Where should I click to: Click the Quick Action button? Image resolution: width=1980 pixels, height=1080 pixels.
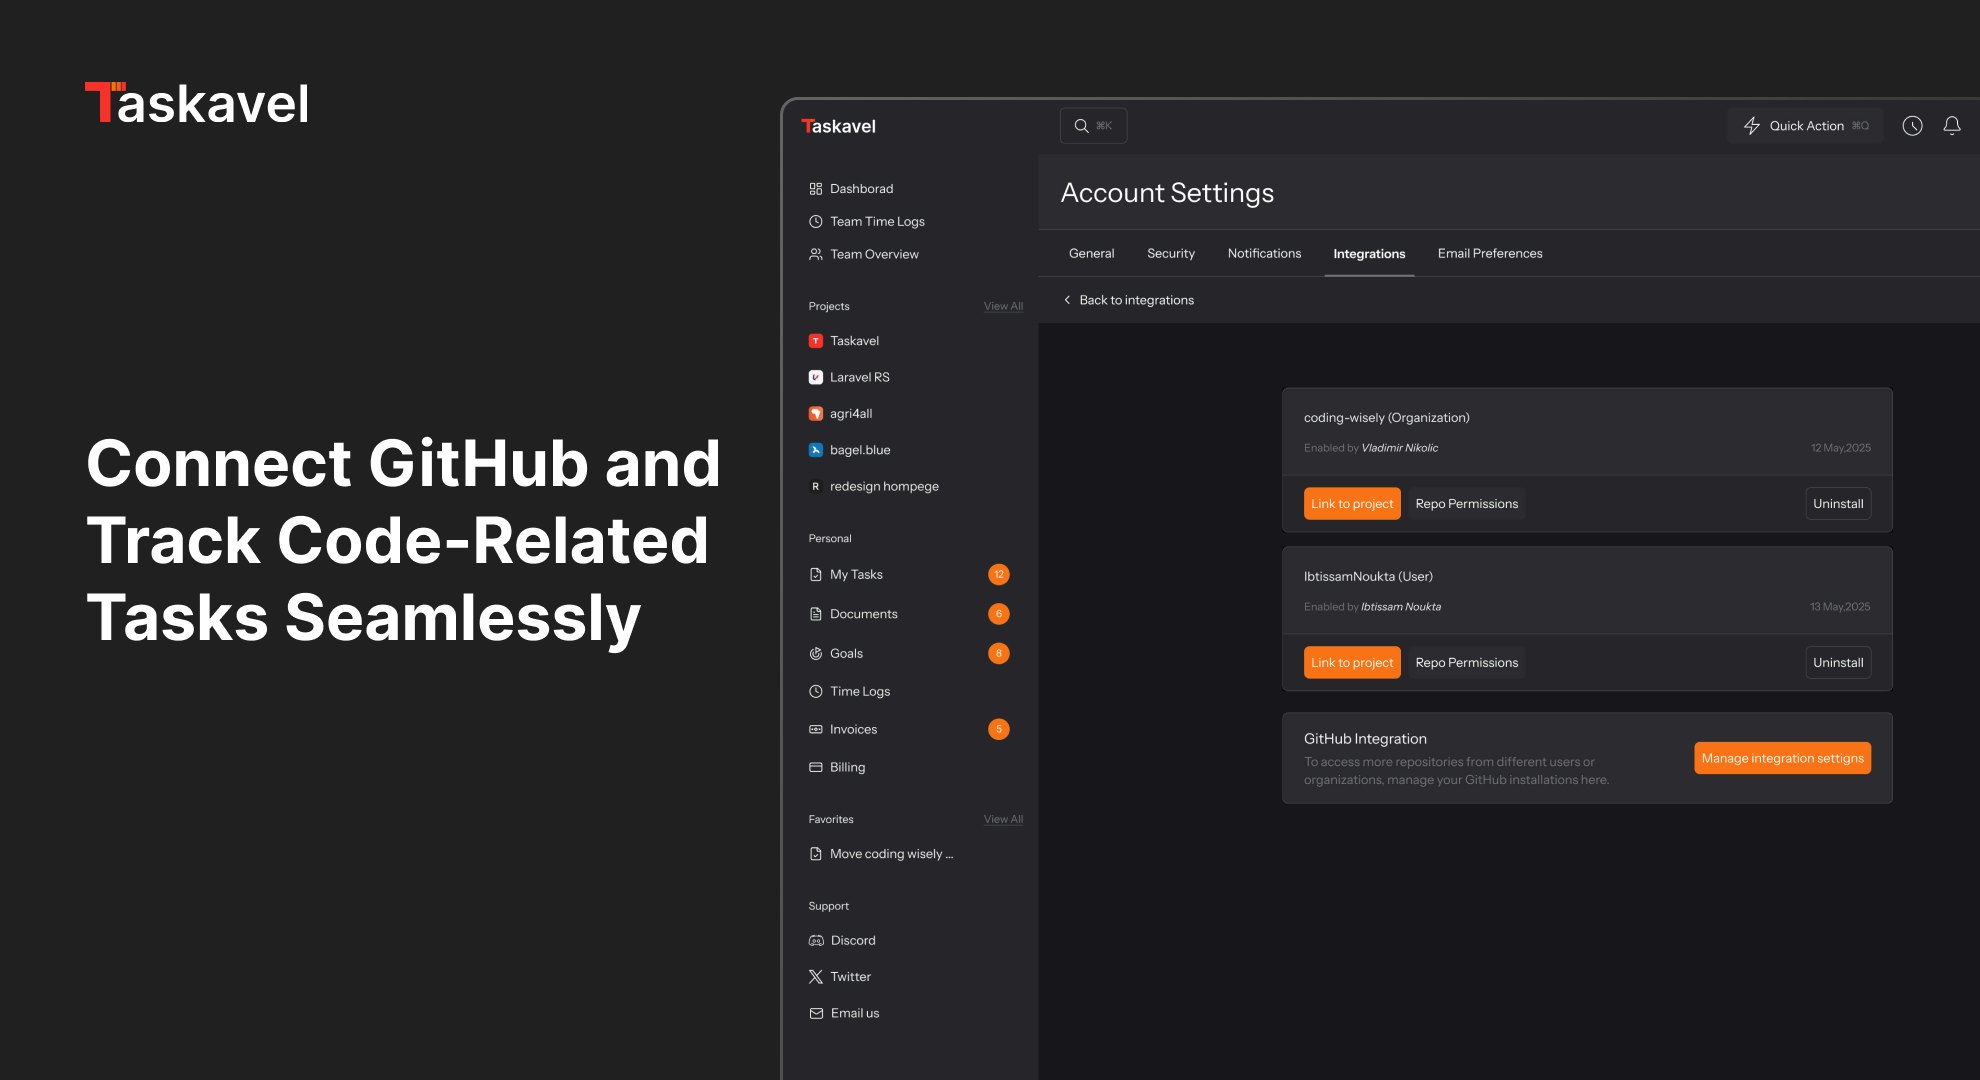tap(1804, 126)
